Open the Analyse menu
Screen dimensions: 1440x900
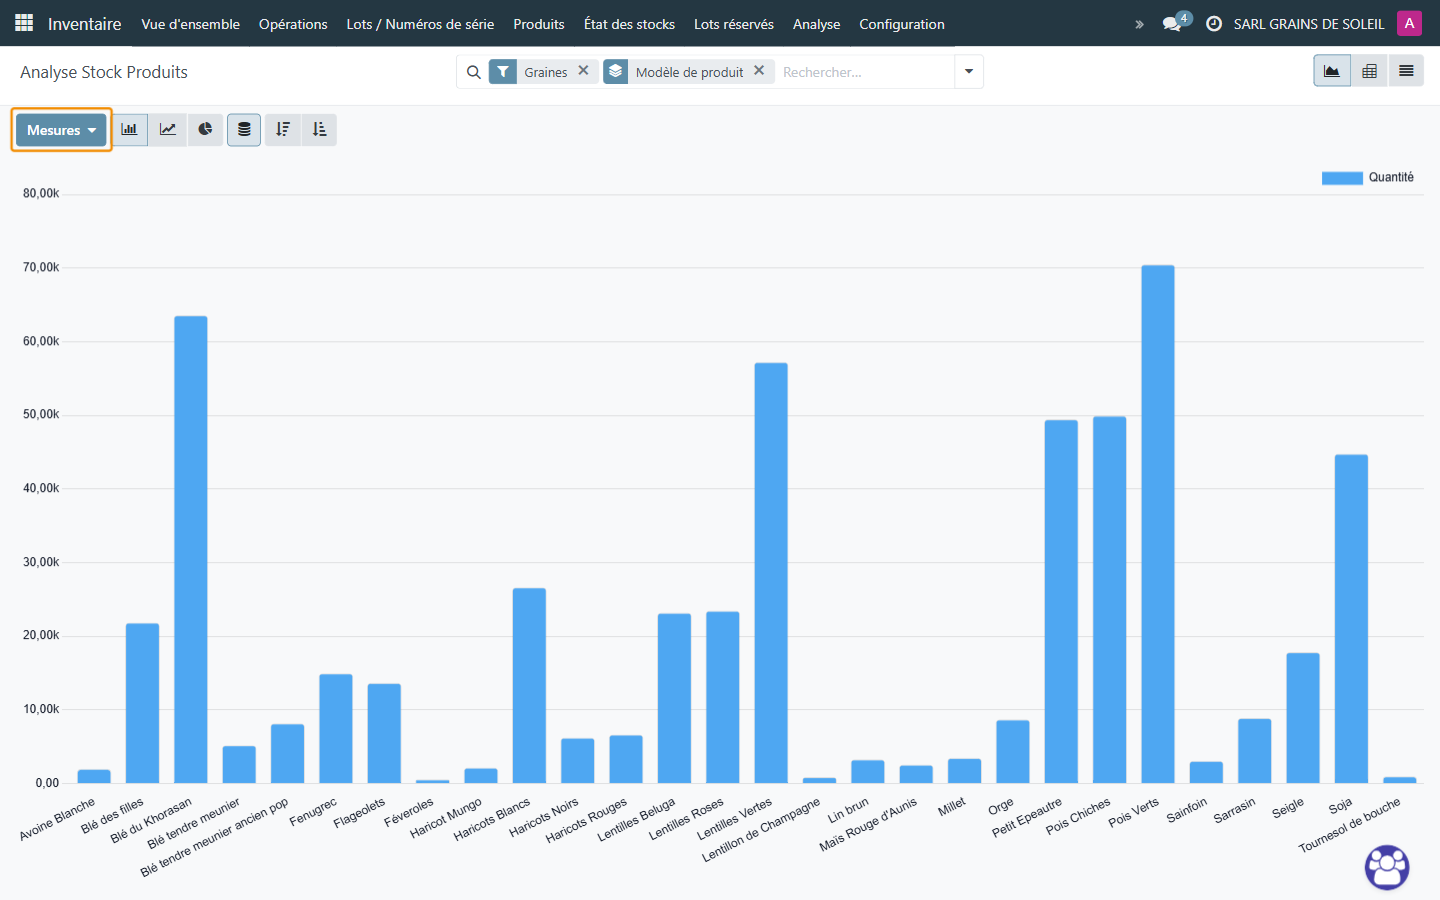point(816,24)
